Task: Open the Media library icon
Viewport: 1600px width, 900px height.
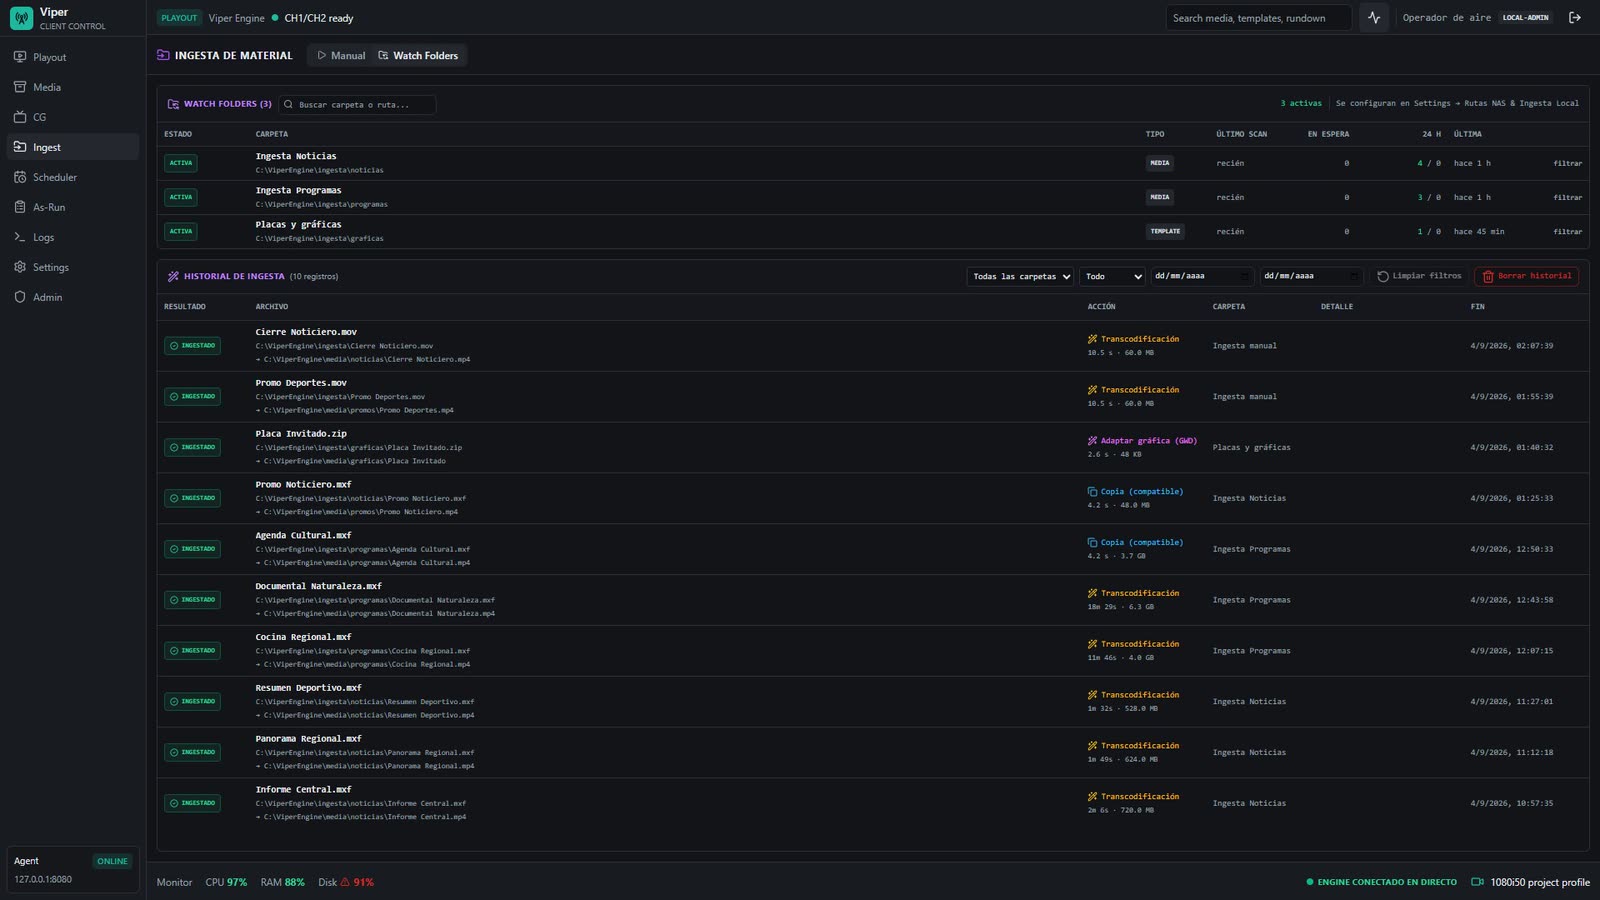Action: pos(20,87)
